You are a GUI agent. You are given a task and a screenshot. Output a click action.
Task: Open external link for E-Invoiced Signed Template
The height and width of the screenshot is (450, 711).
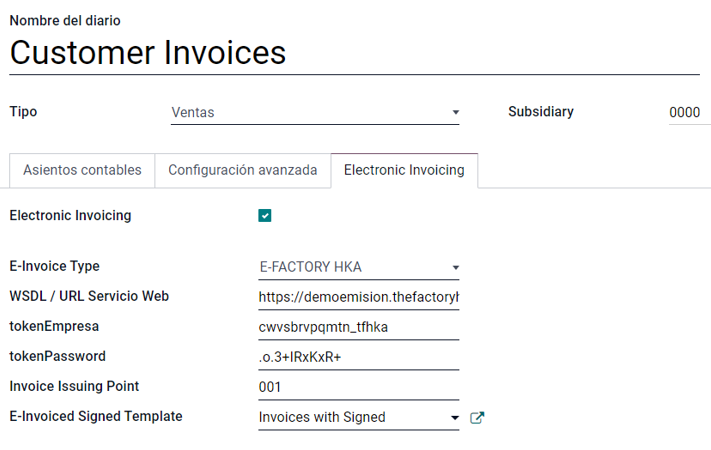click(477, 417)
